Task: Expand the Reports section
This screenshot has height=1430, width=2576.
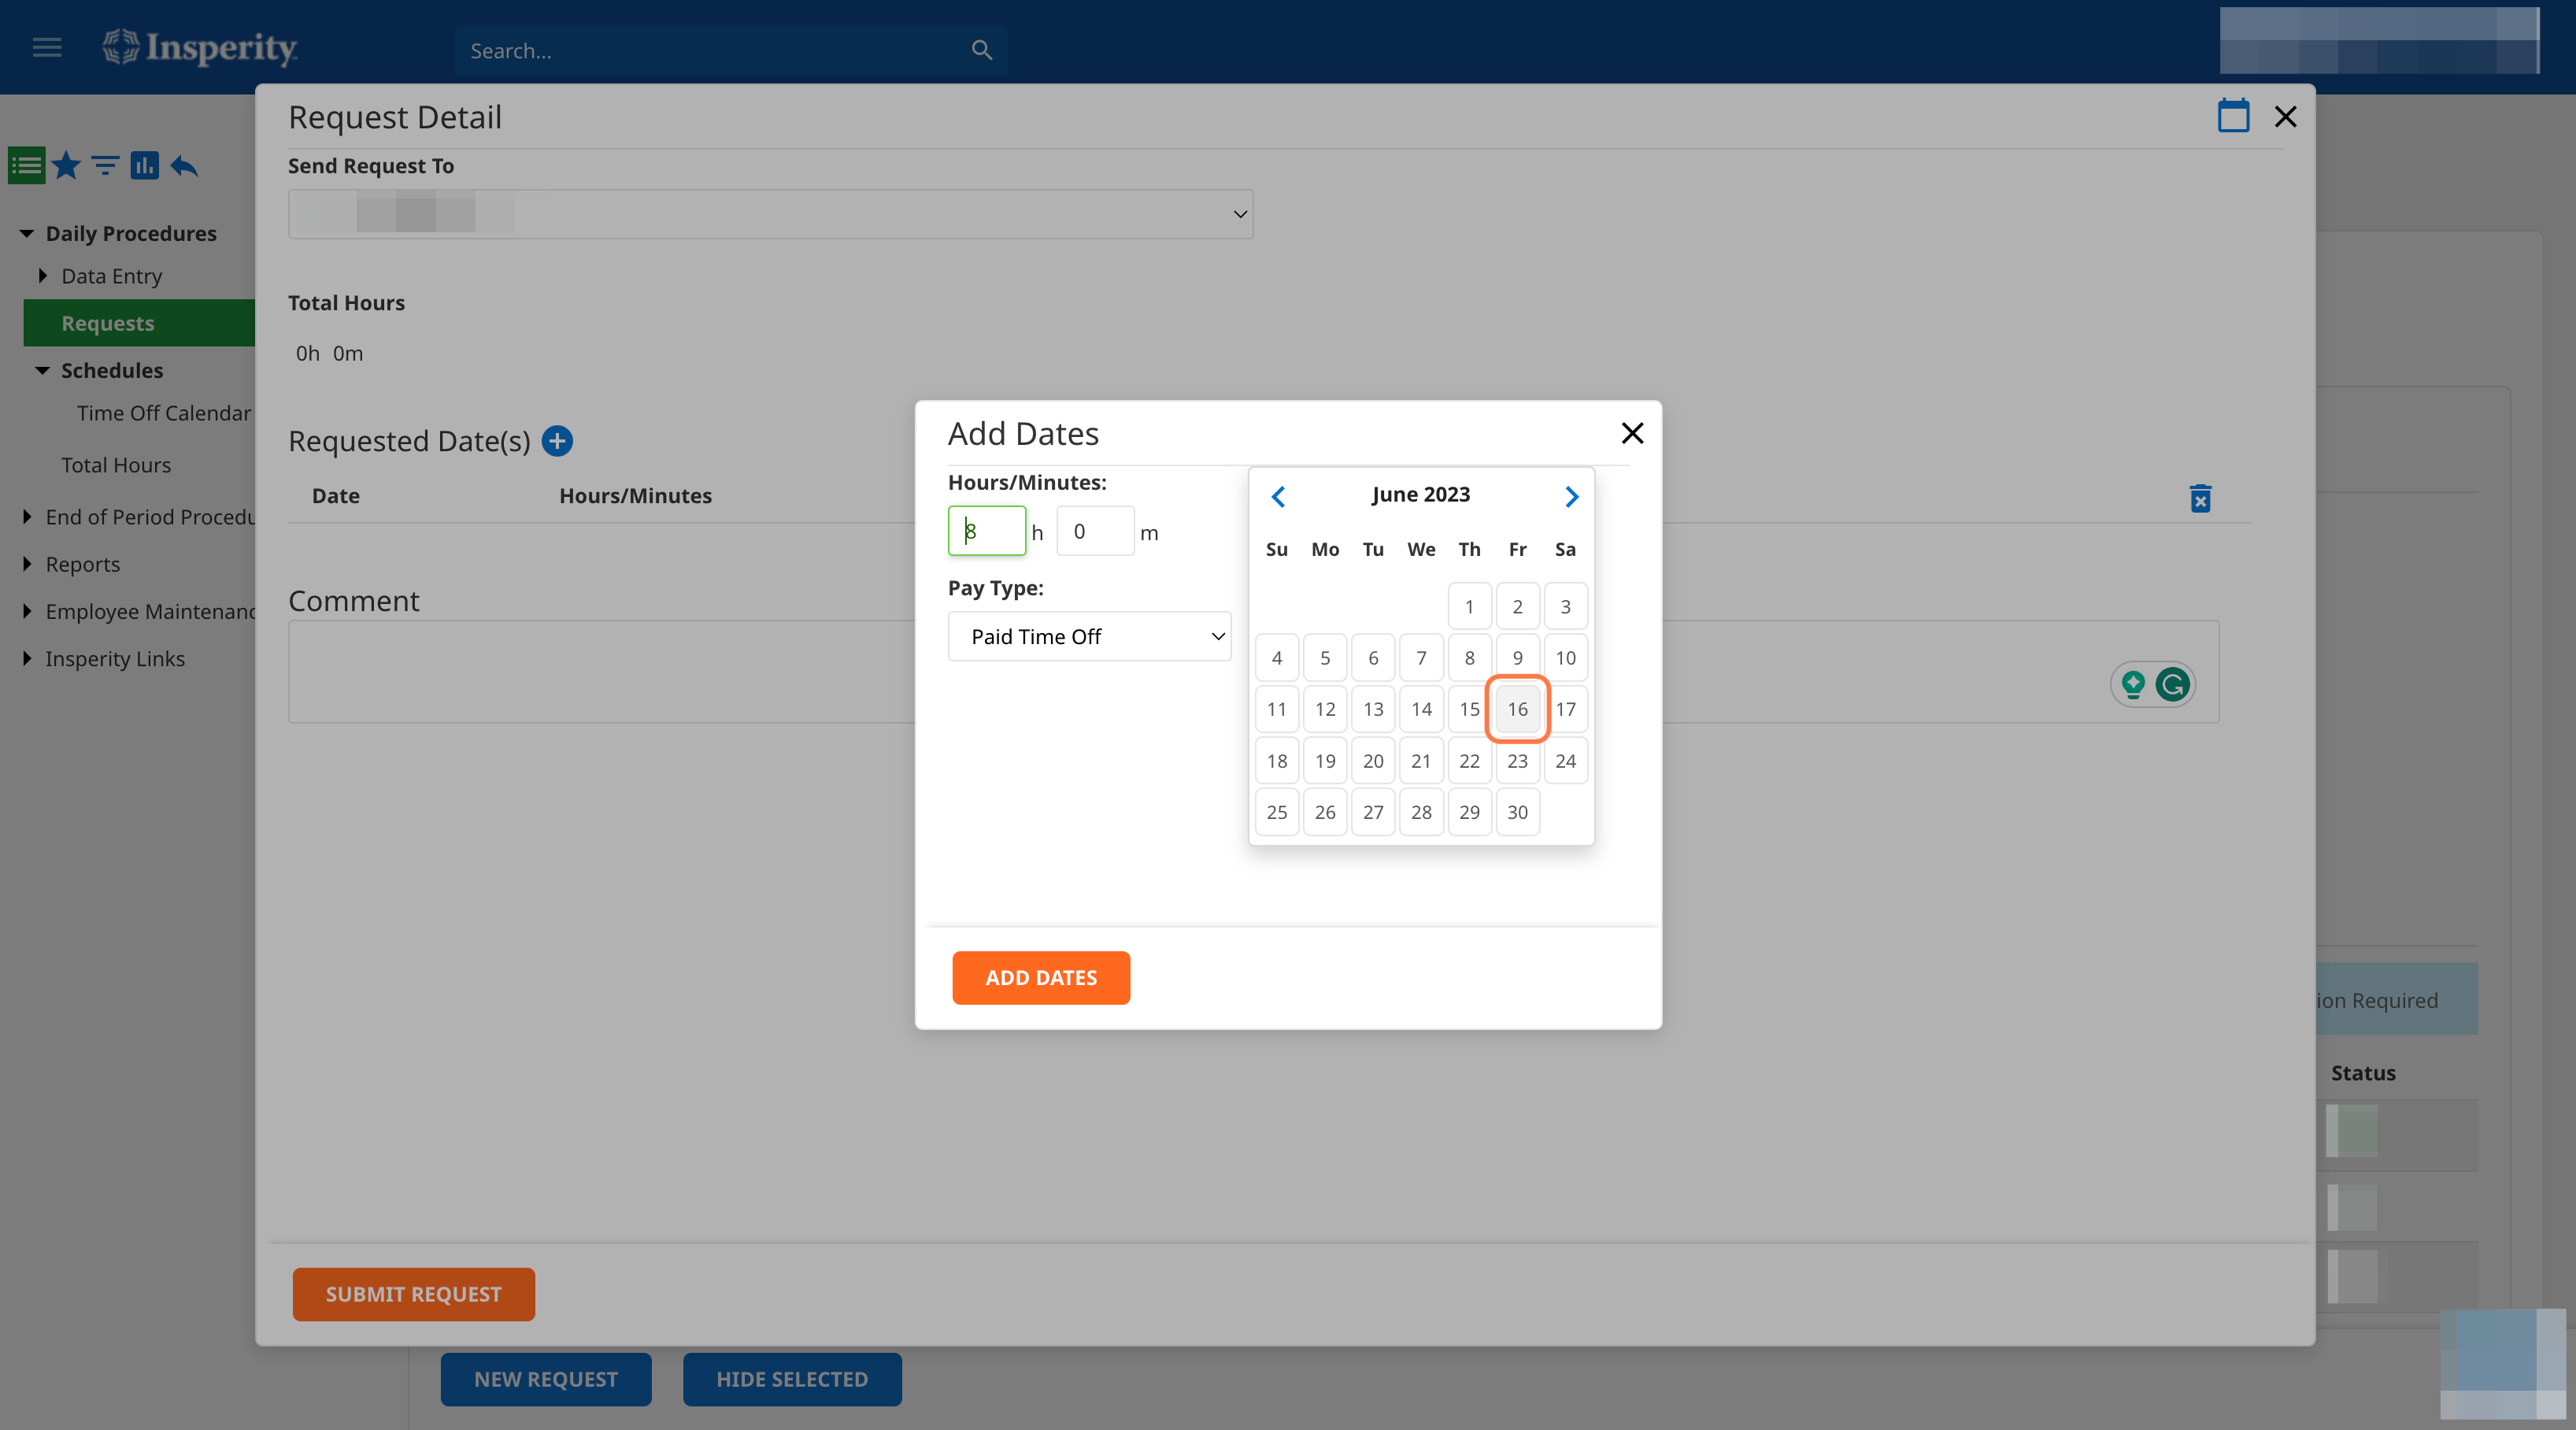Action: pos(27,563)
